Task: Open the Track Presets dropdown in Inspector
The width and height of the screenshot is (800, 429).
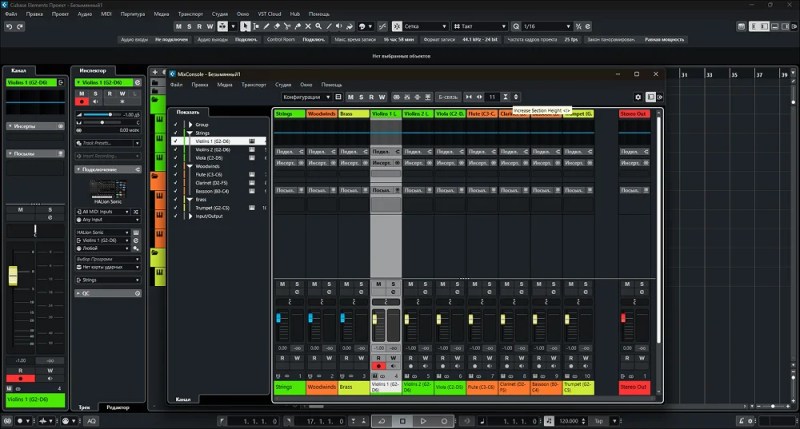Action: pos(108,143)
